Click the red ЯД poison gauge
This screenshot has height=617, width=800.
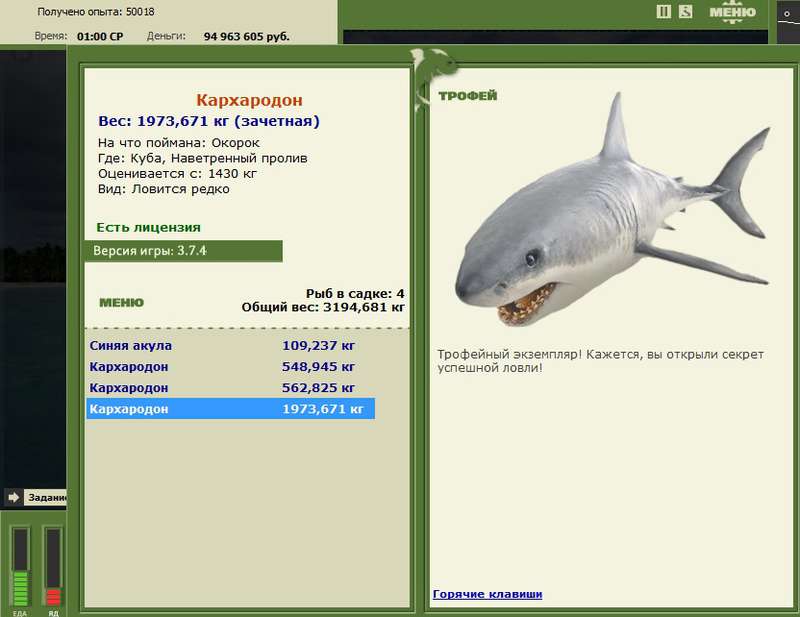pos(53,566)
